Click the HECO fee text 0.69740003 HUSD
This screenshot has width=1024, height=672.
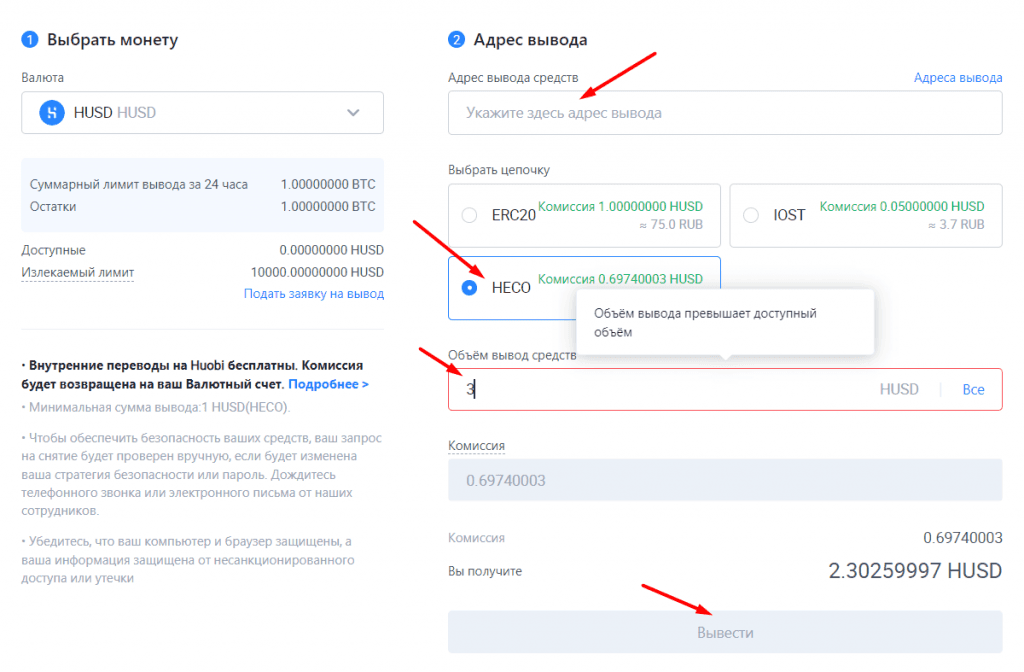[620, 279]
